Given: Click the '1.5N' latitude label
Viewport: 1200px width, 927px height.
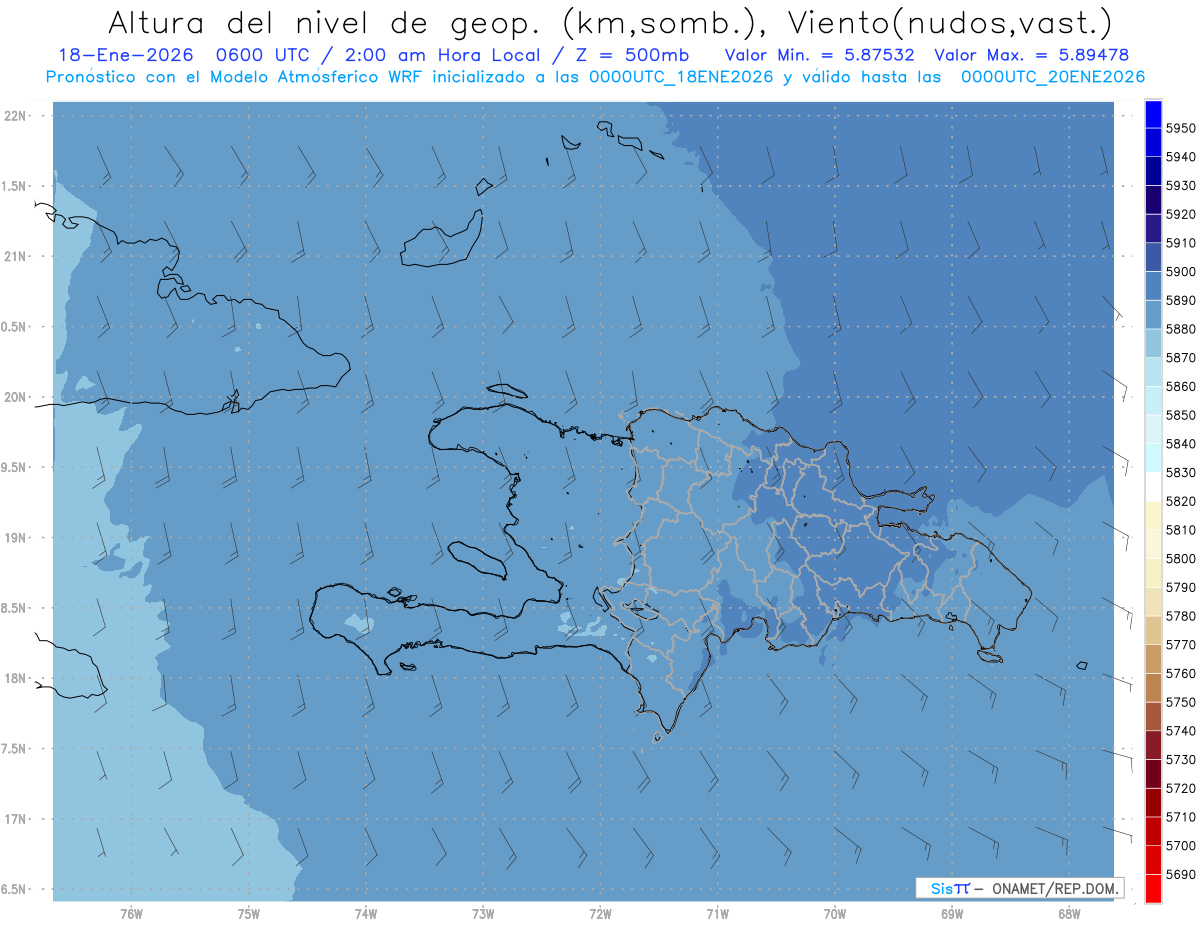Looking at the screenshot, I should pos(14,186).
